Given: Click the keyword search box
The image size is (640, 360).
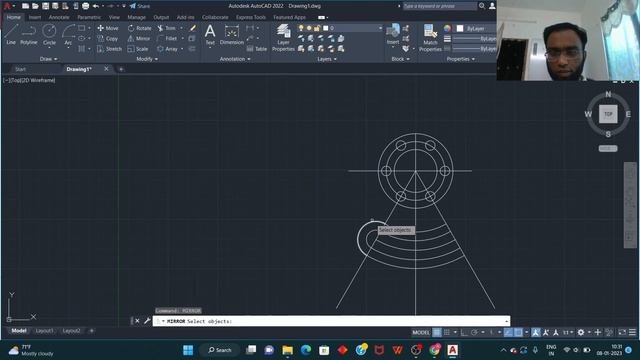Looking at the screenshot, I should click(x=440, y=6).
